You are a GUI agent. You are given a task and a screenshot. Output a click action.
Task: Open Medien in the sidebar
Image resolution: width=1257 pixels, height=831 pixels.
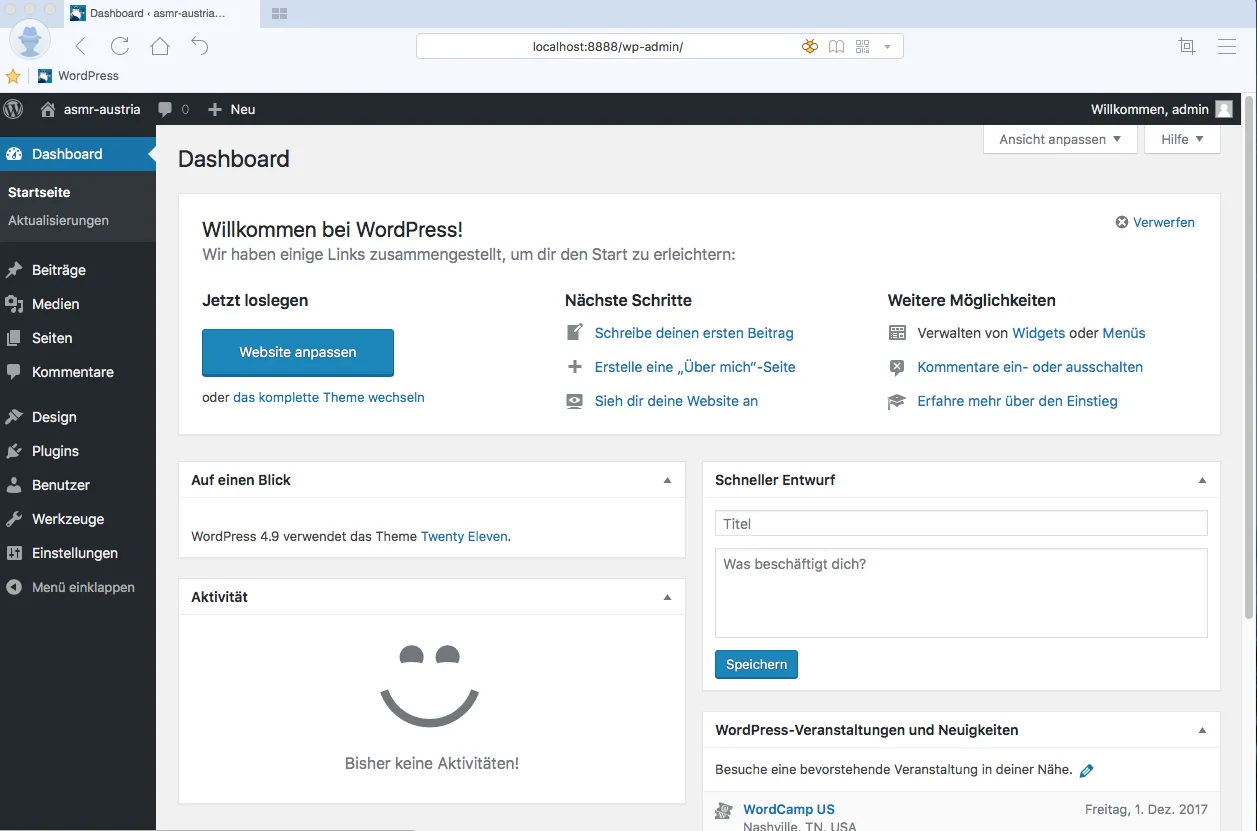click(77, 304)
